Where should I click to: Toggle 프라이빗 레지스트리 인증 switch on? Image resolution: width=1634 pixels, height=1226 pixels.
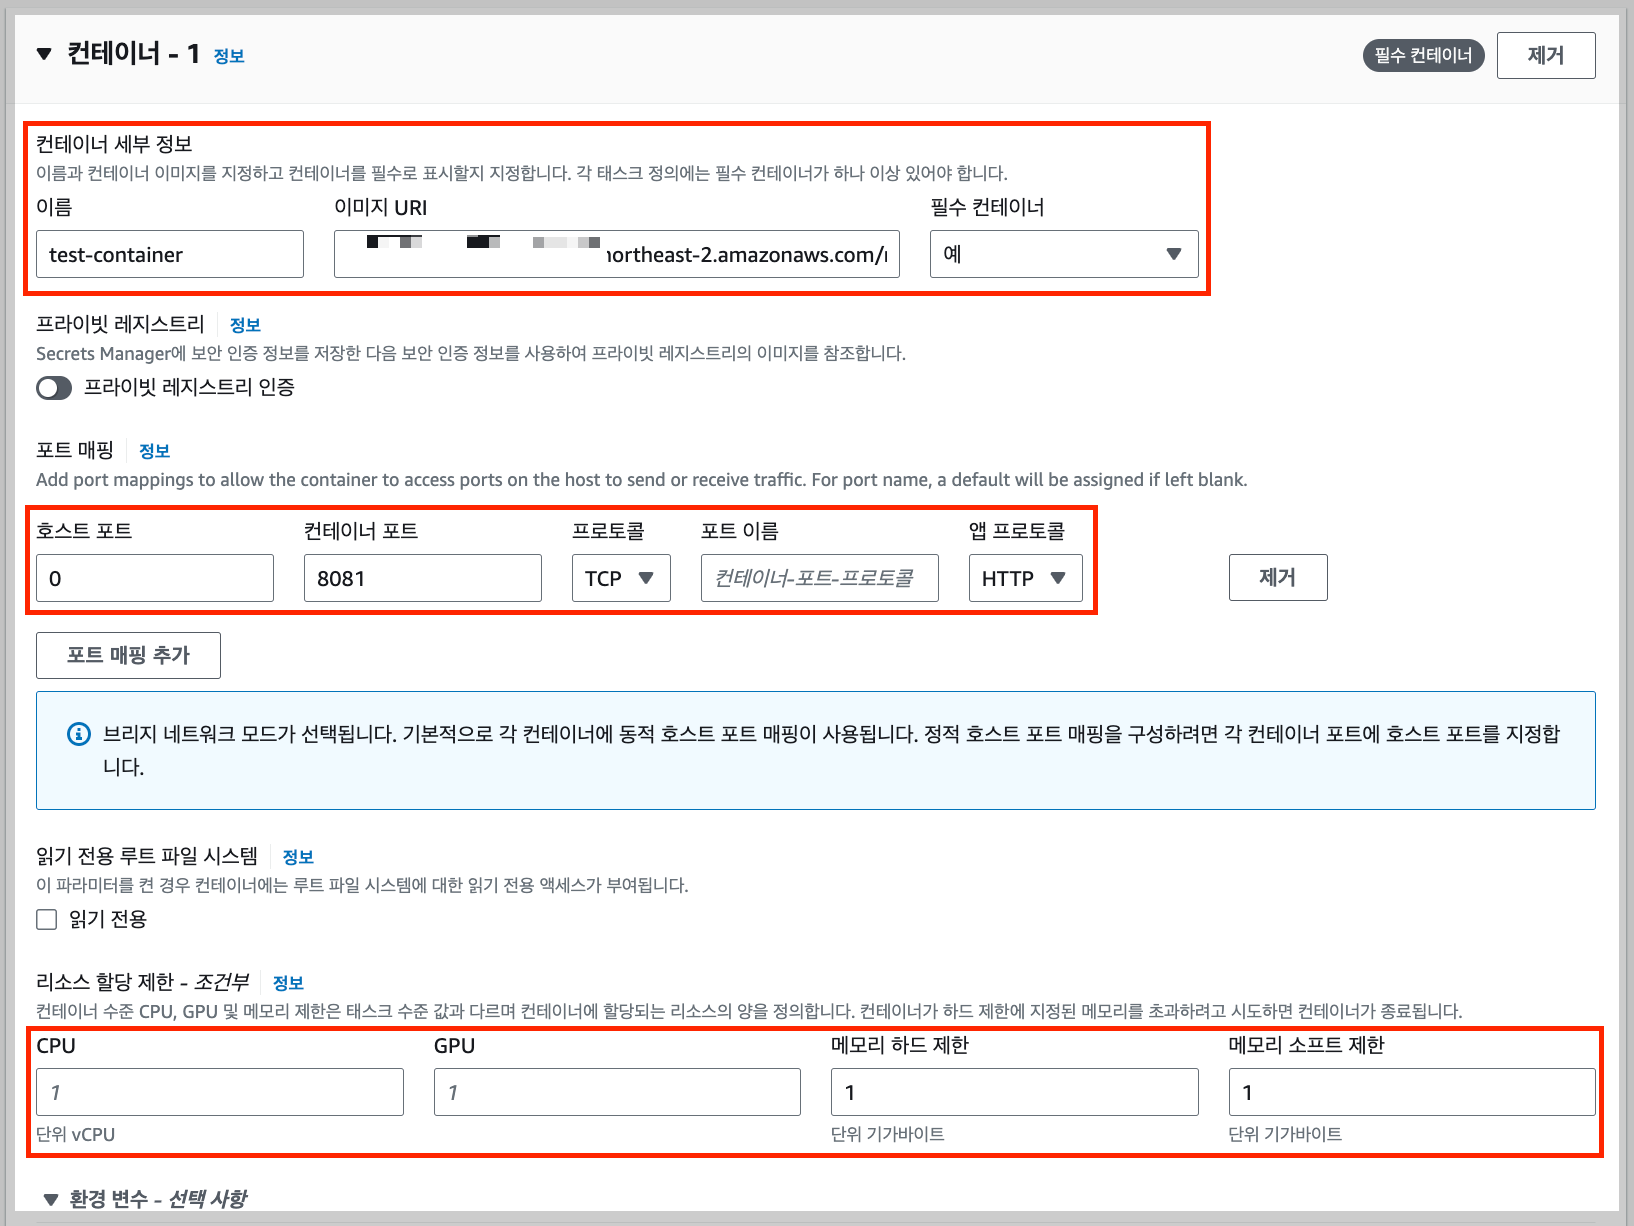click(54, 388)
